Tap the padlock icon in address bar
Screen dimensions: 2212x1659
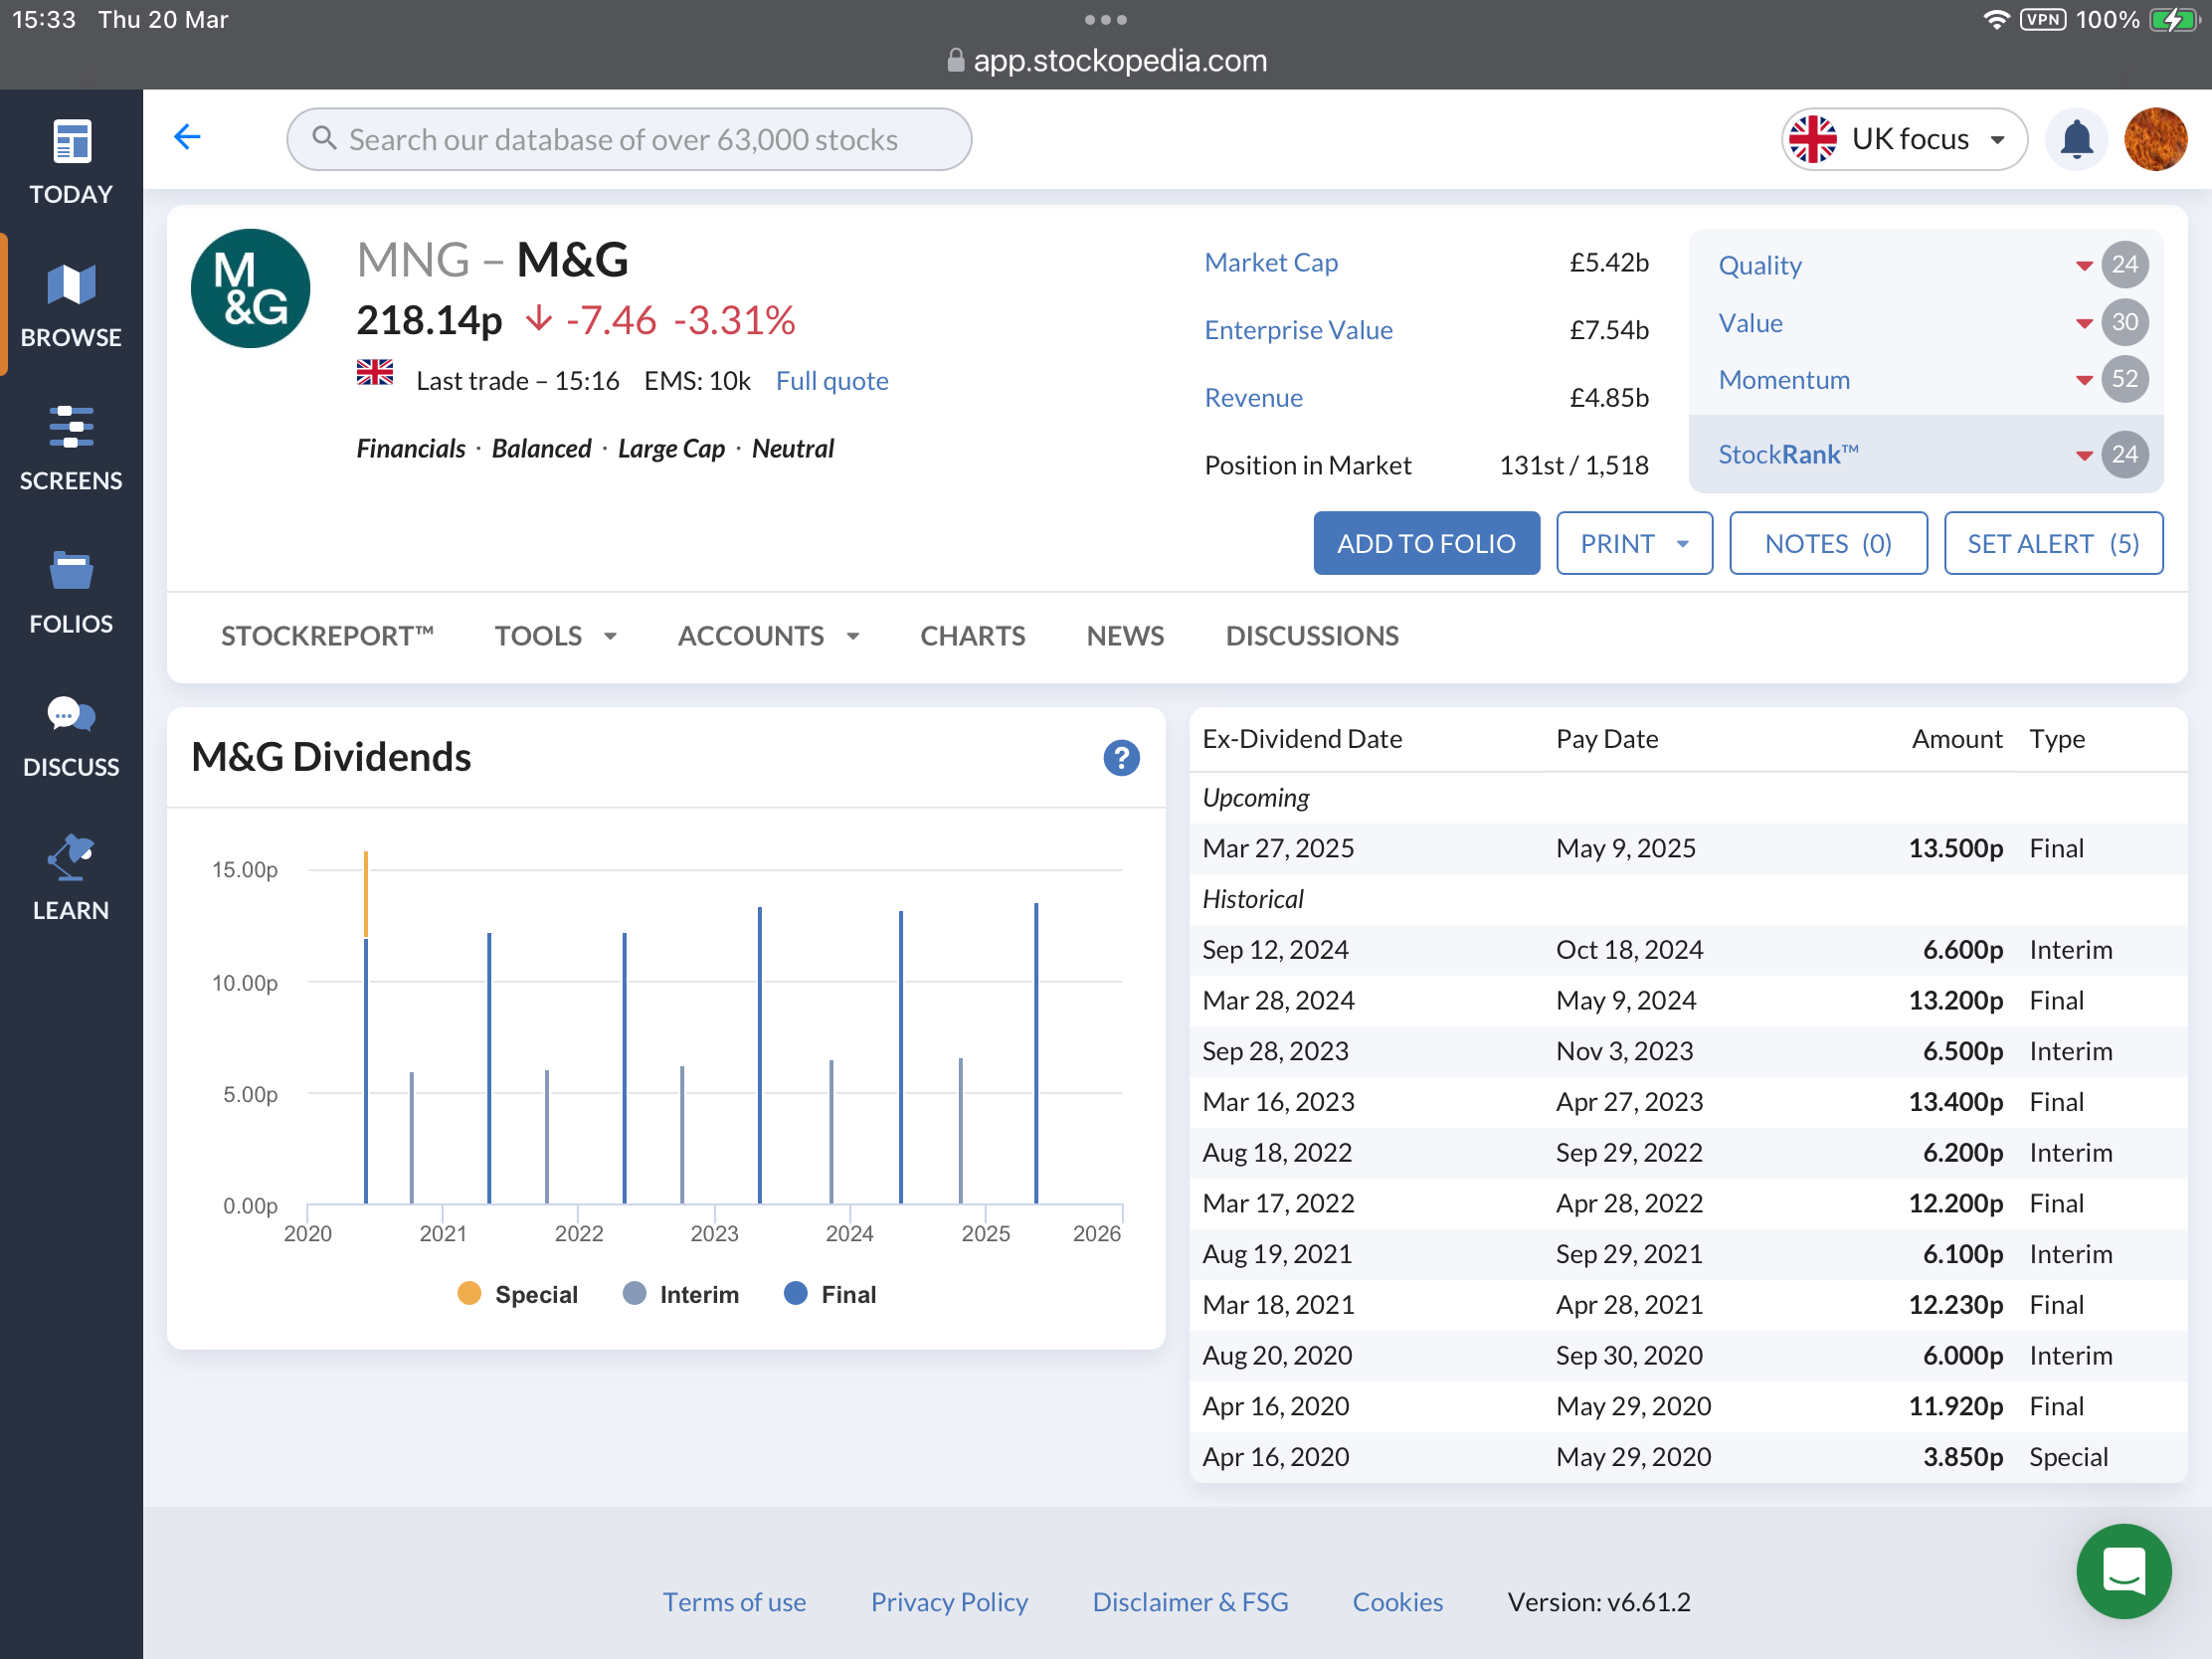tap(955, 61)
